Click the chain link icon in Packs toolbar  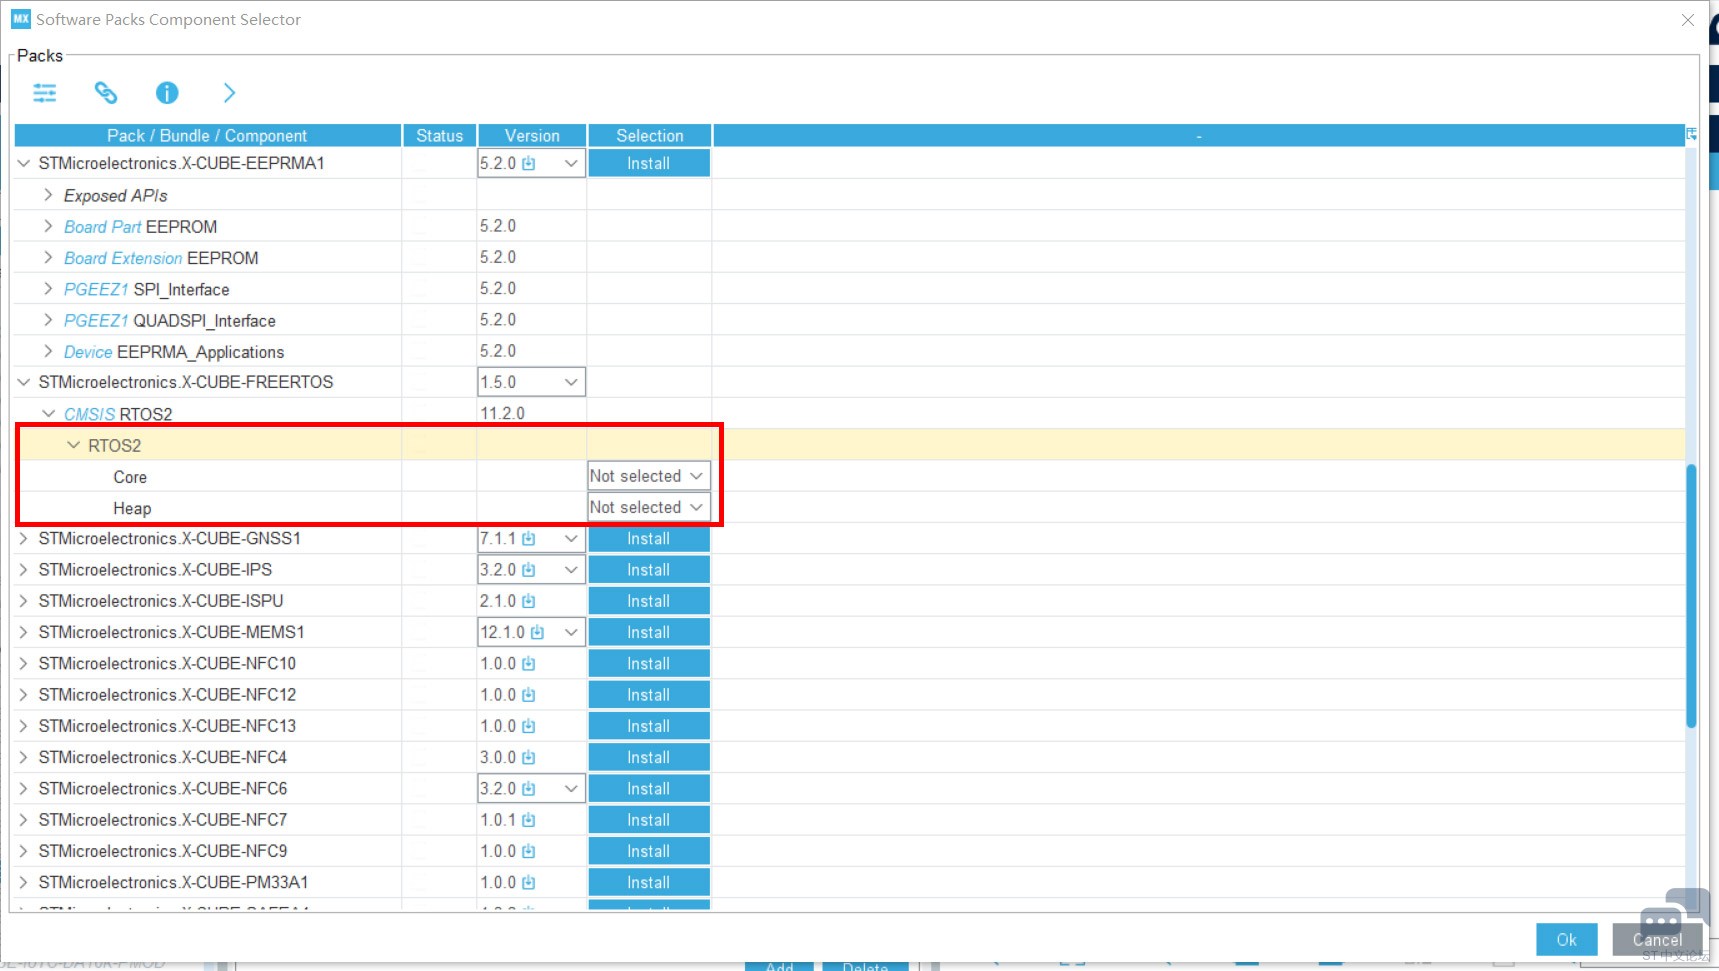(x=106, y=93)
